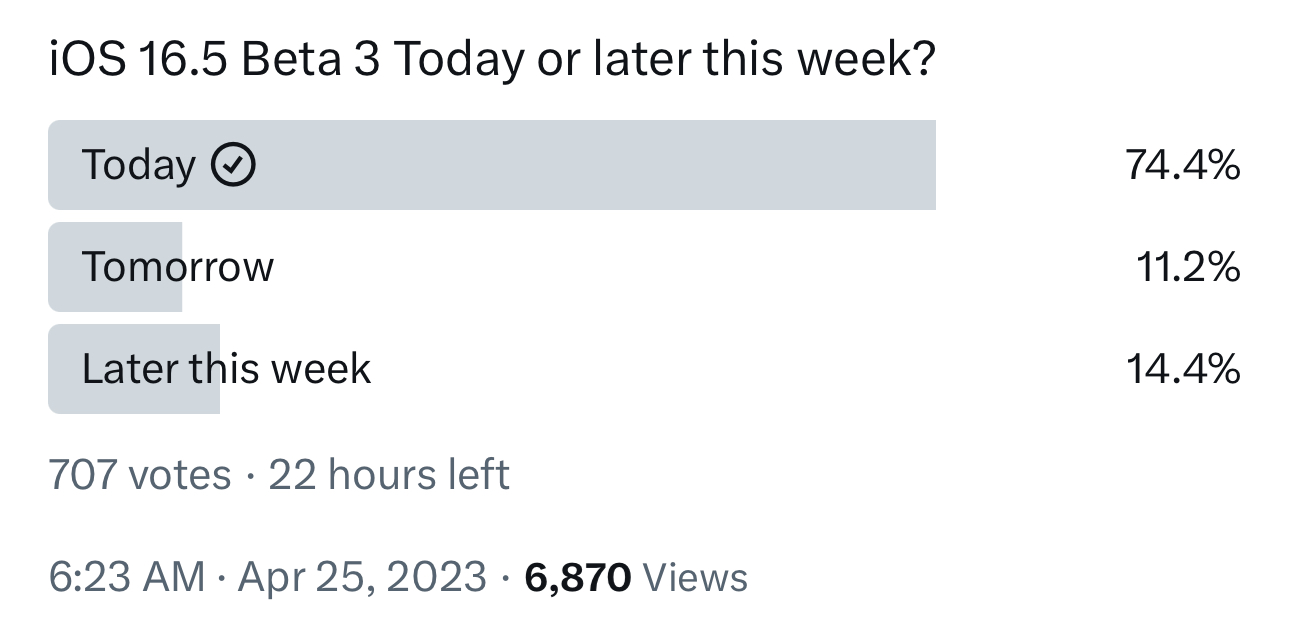Click the words later this week? in the question
Image resolution: width=1290 pixels, height=629 pixels.
point(764,61)
